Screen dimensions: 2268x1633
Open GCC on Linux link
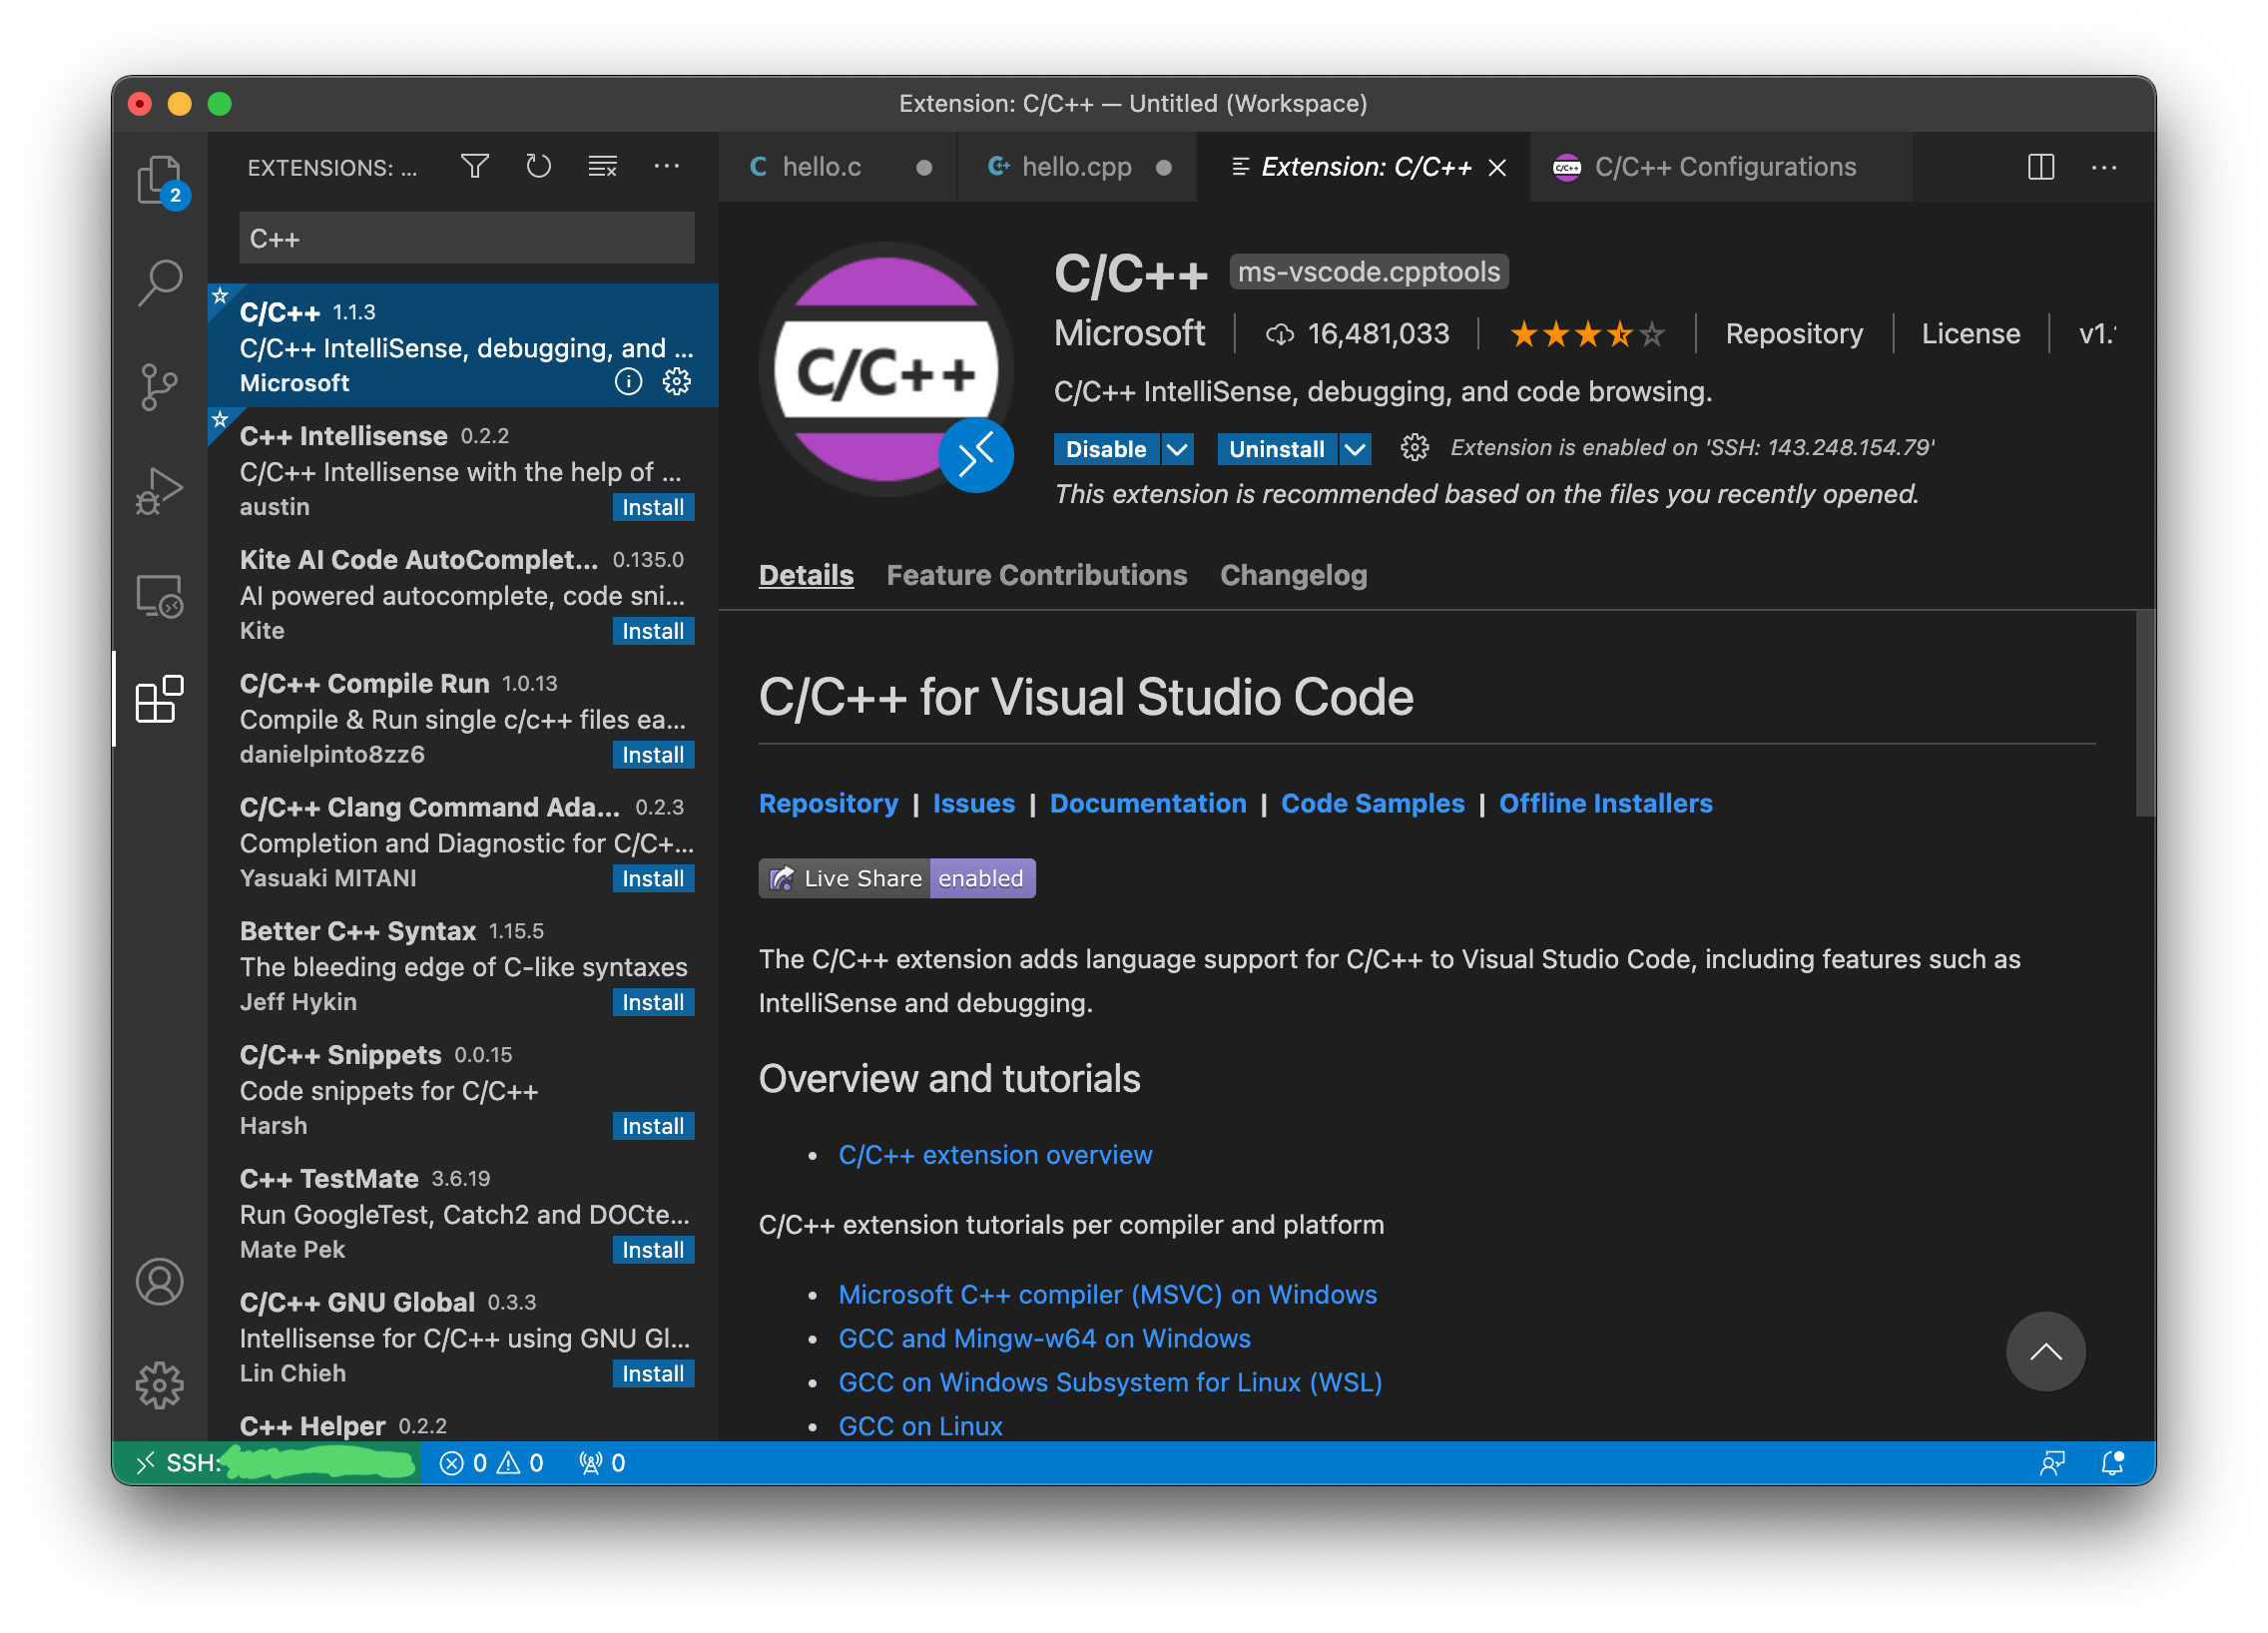click(x=920, y=1427)
